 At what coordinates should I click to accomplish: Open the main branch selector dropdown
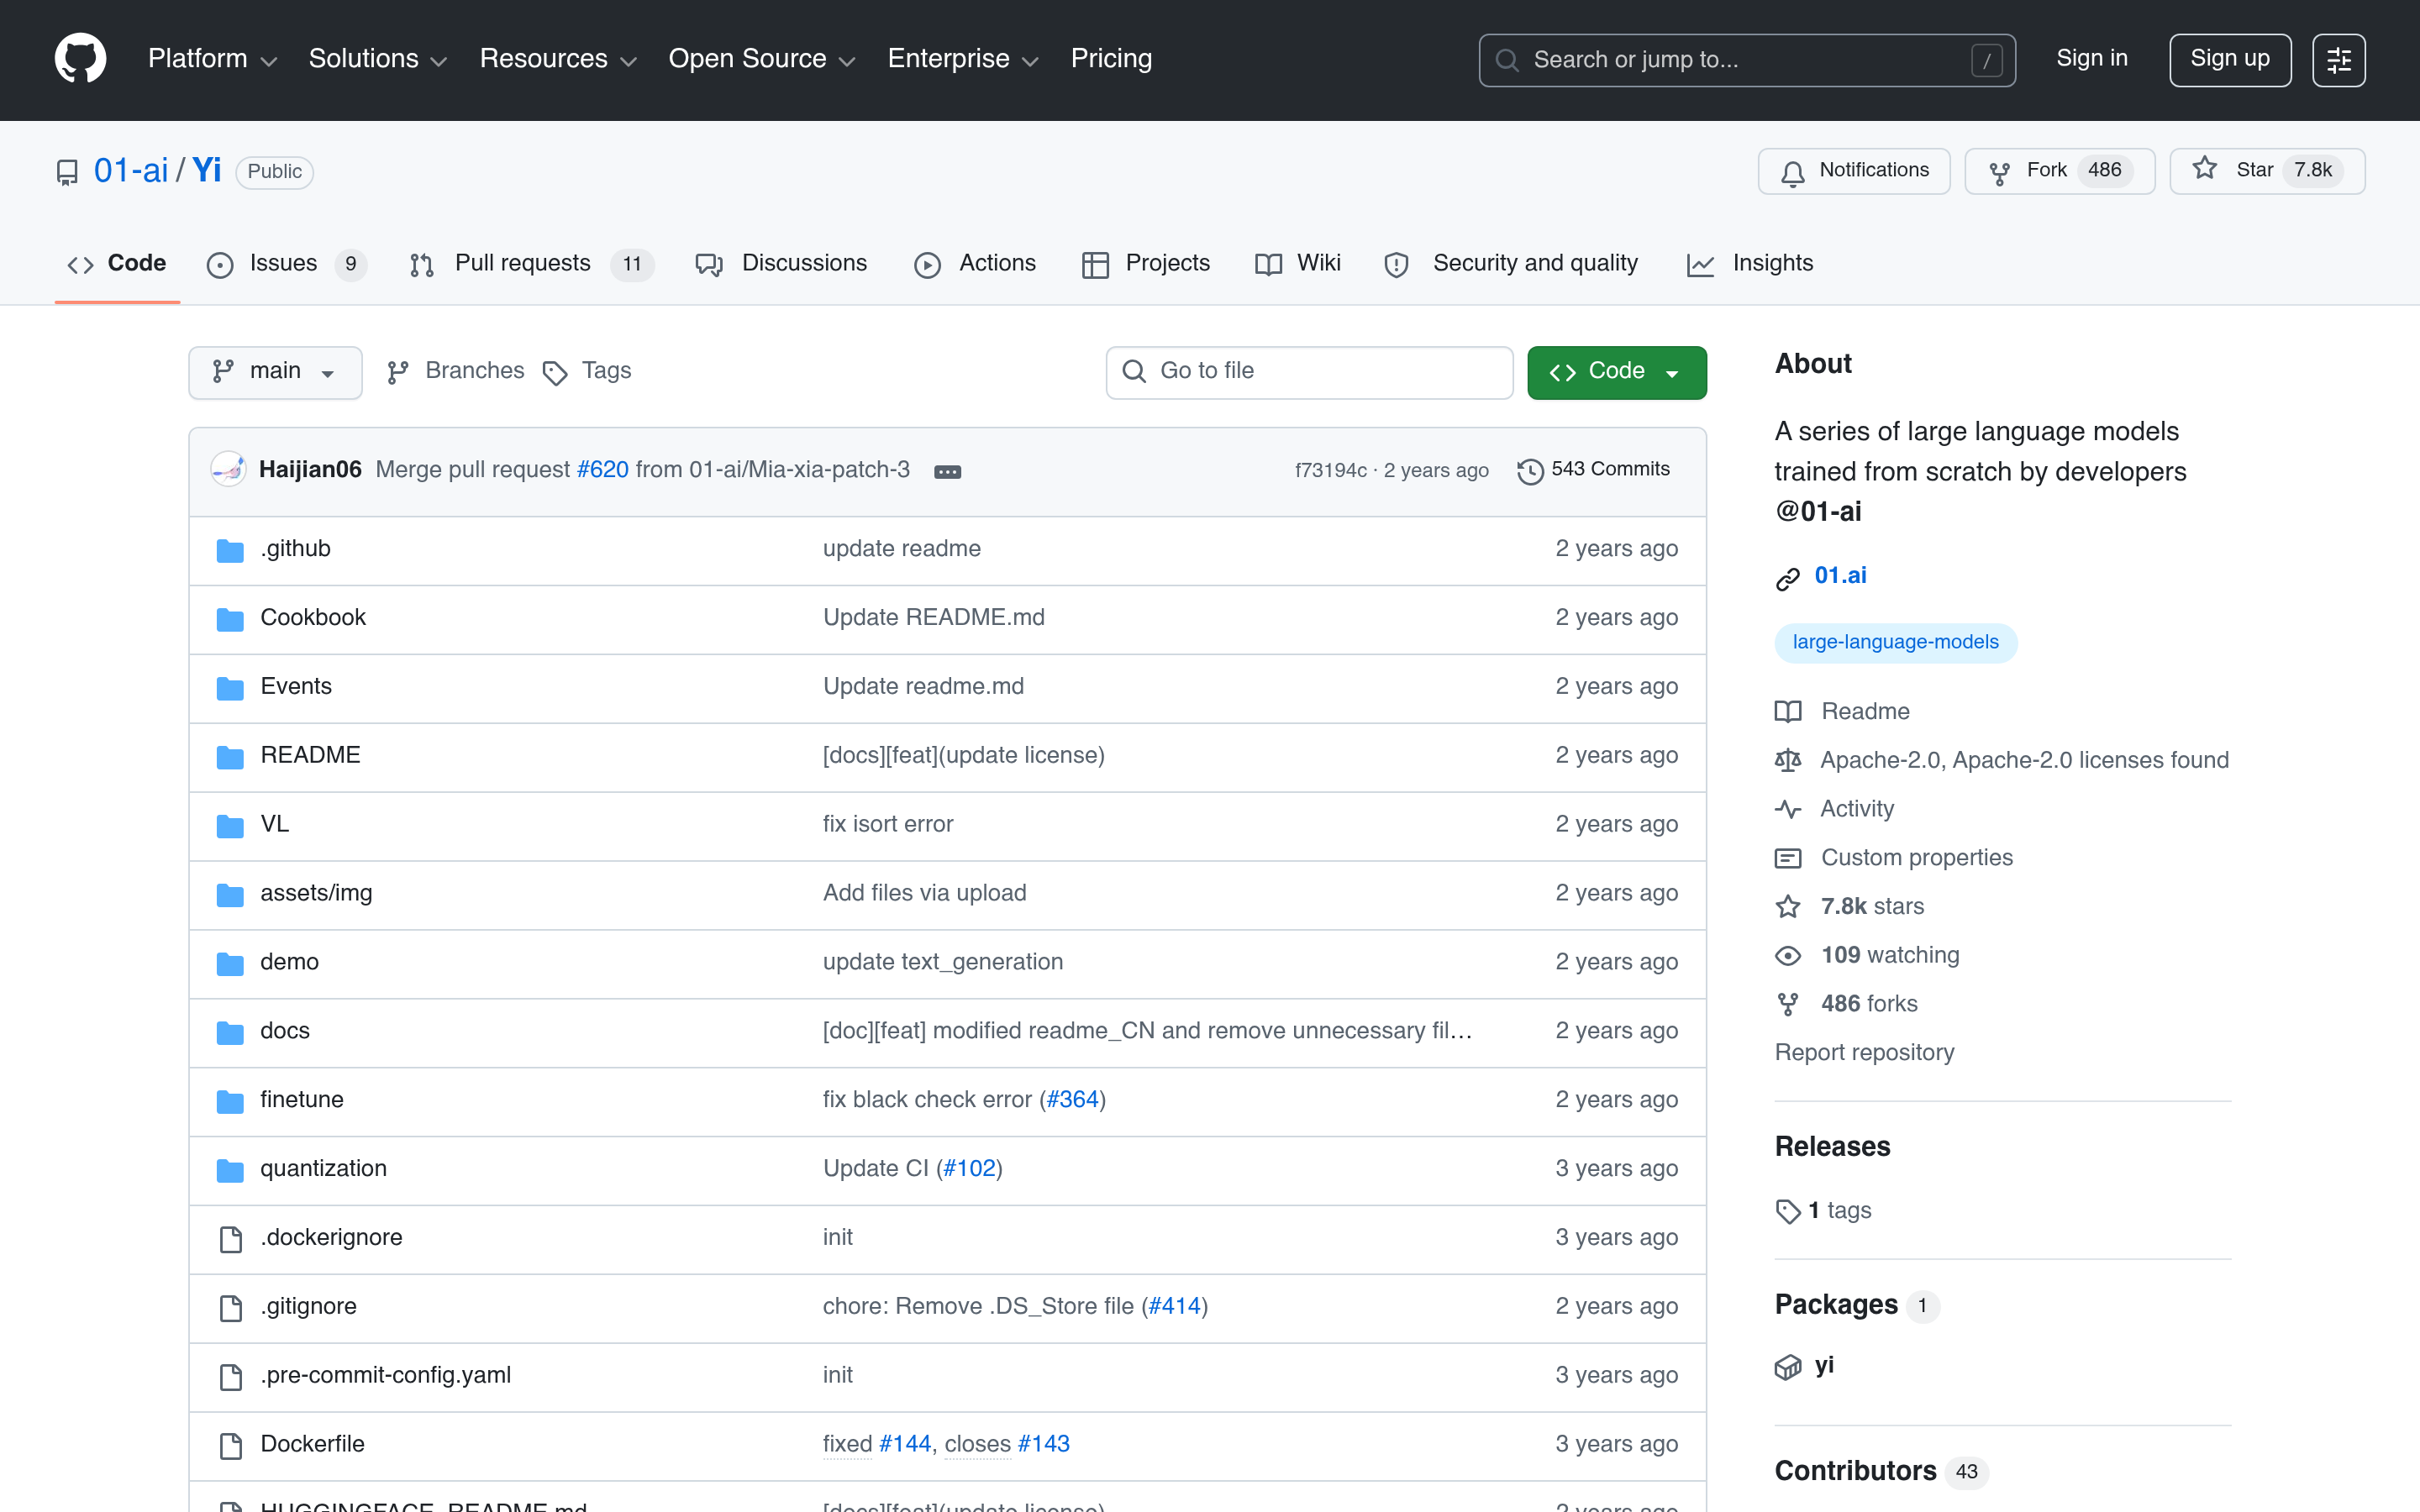click(x=275, y=372)
